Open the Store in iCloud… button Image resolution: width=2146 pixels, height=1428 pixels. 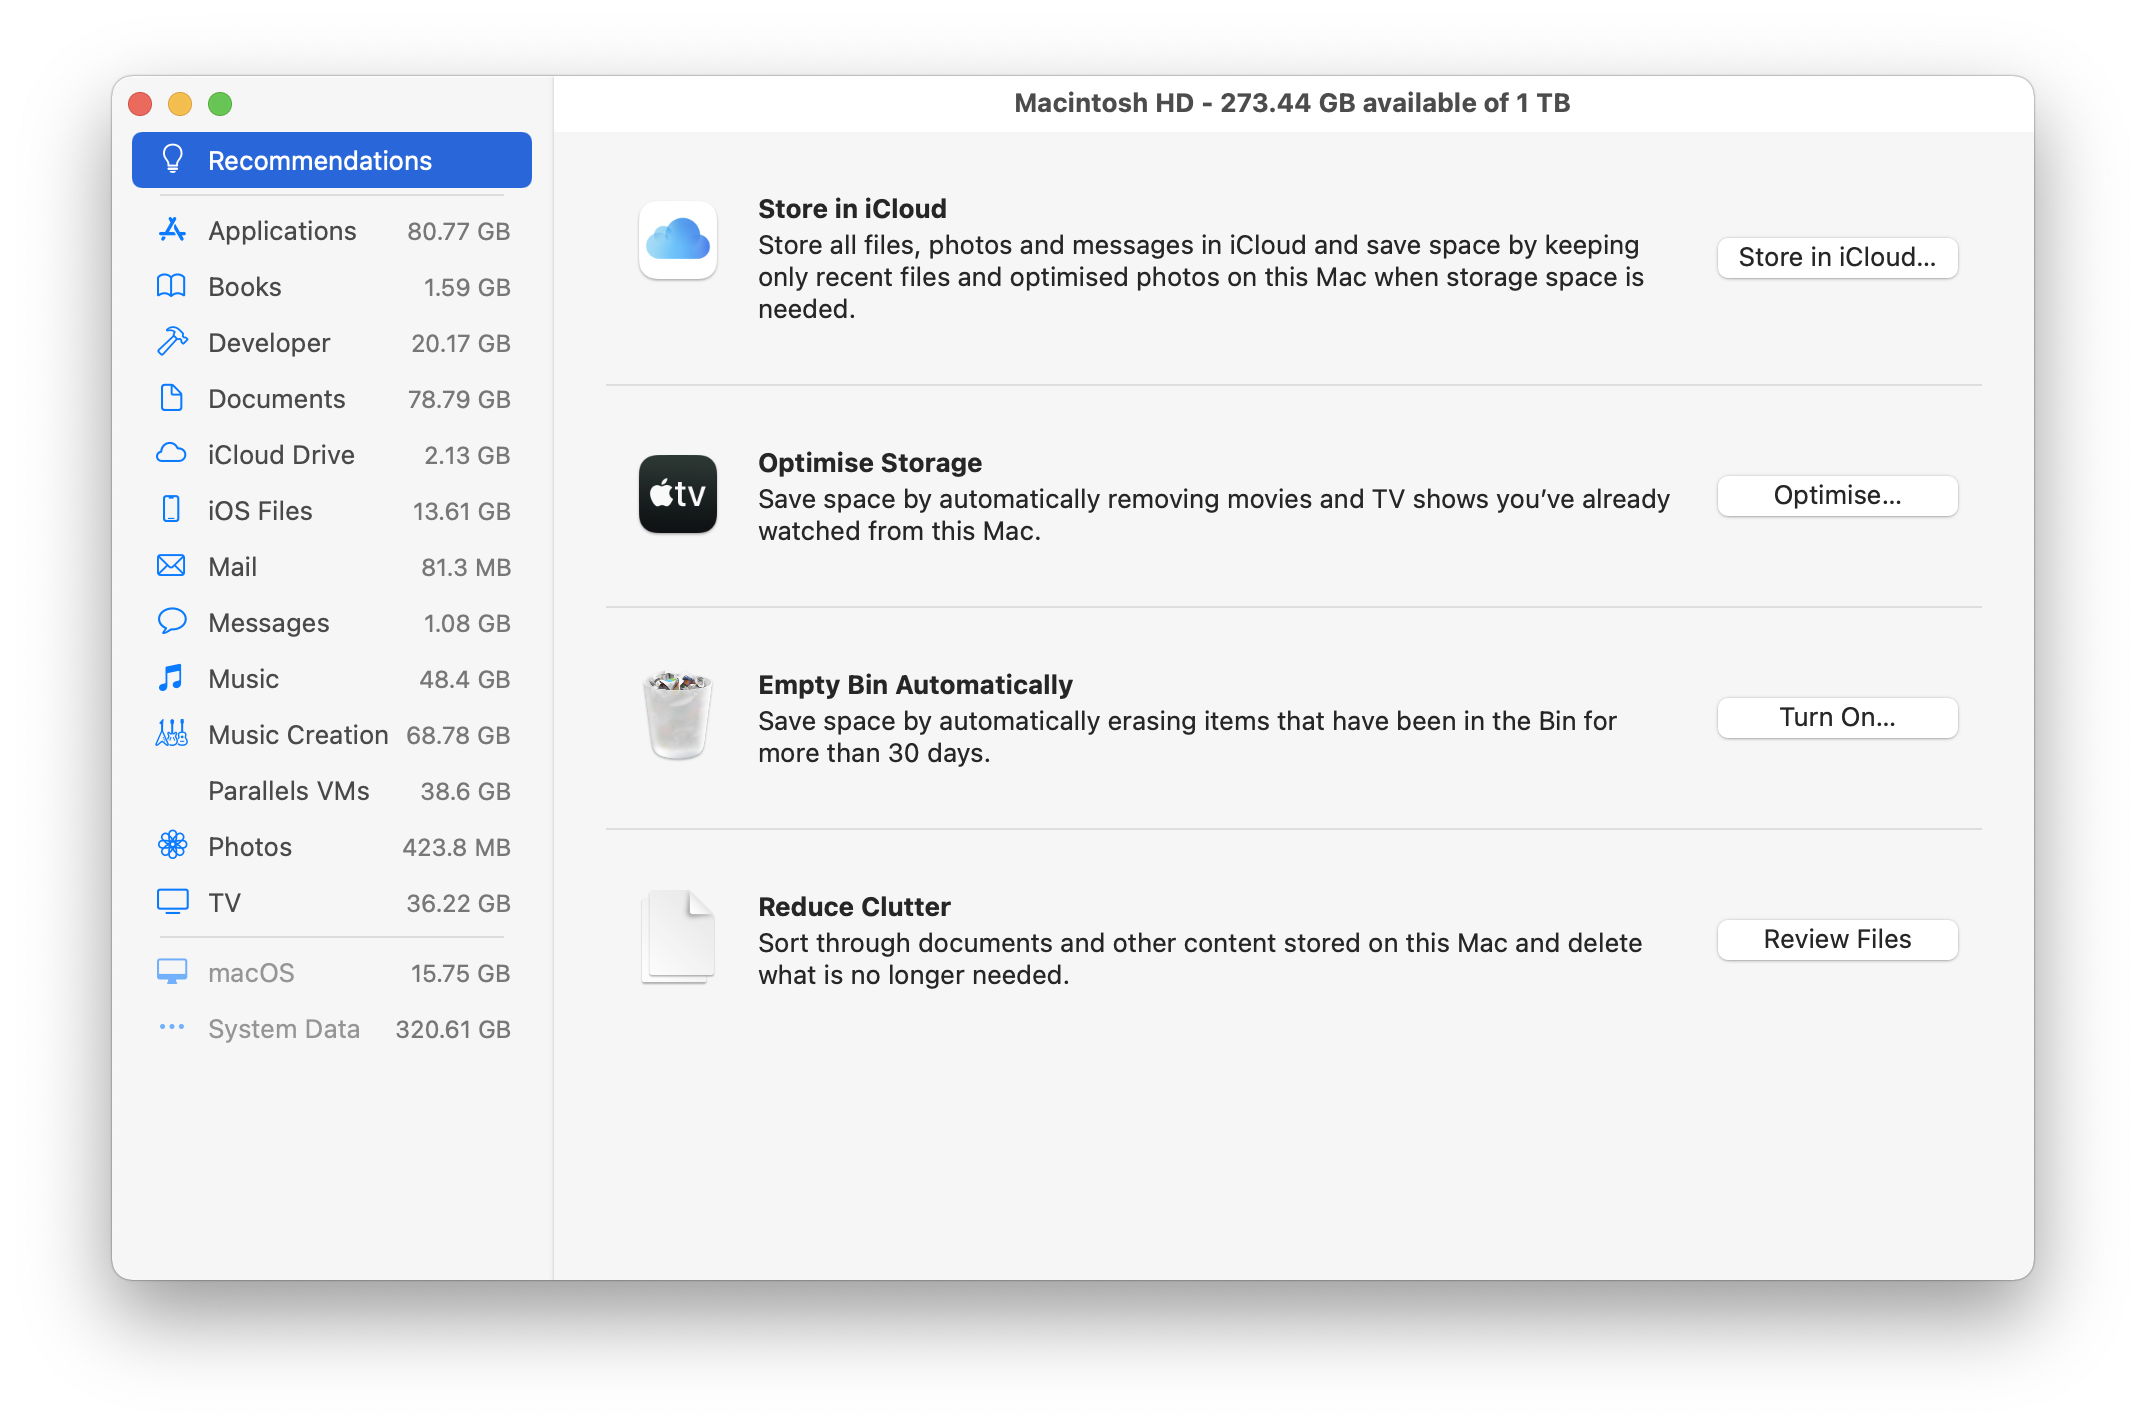point(1837,257)
